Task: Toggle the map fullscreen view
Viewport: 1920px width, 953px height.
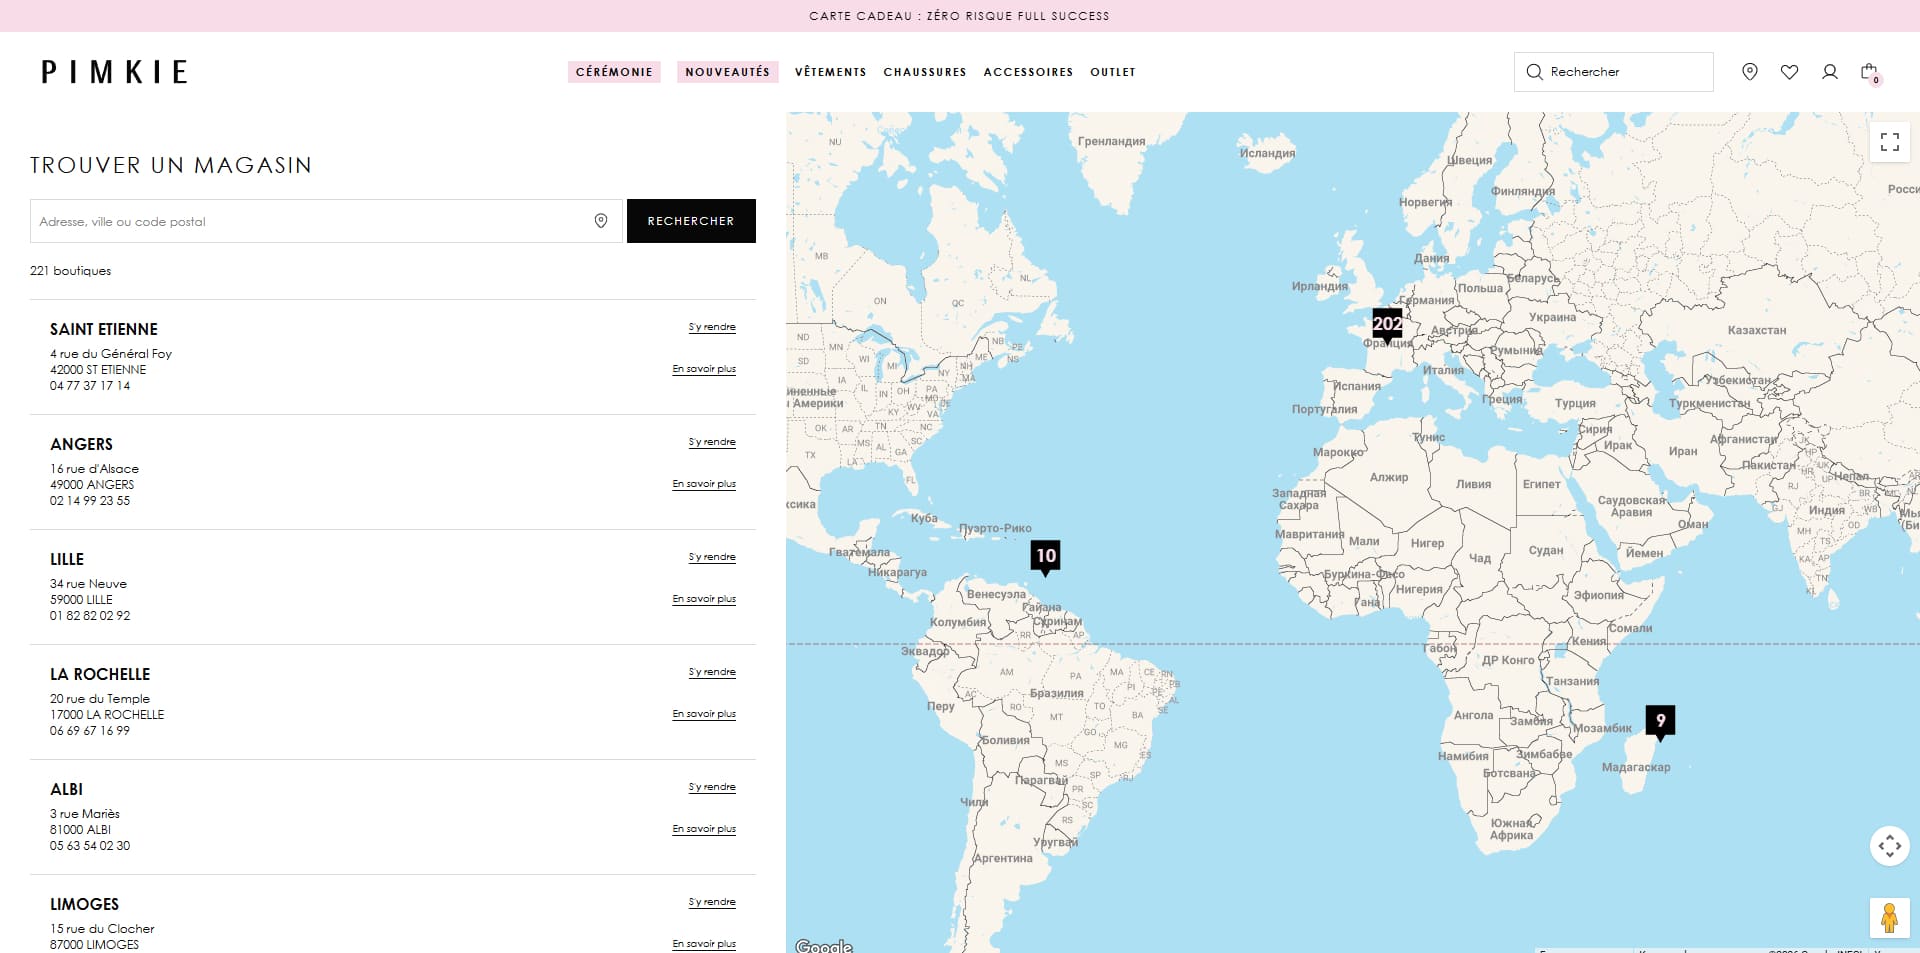Action: 1889,141
